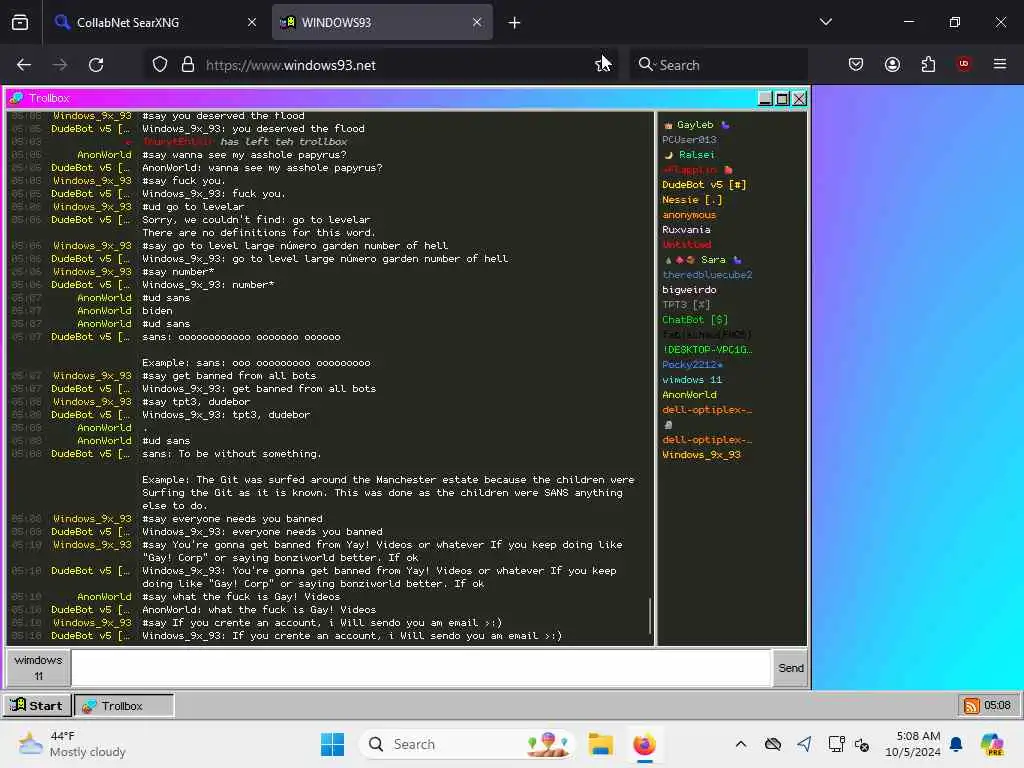Select Trollbox in Windows93 taskbar
Image resolution: width=1024 pixels, height=768 pixels.
pyautogui.click(x=123, y=705)
